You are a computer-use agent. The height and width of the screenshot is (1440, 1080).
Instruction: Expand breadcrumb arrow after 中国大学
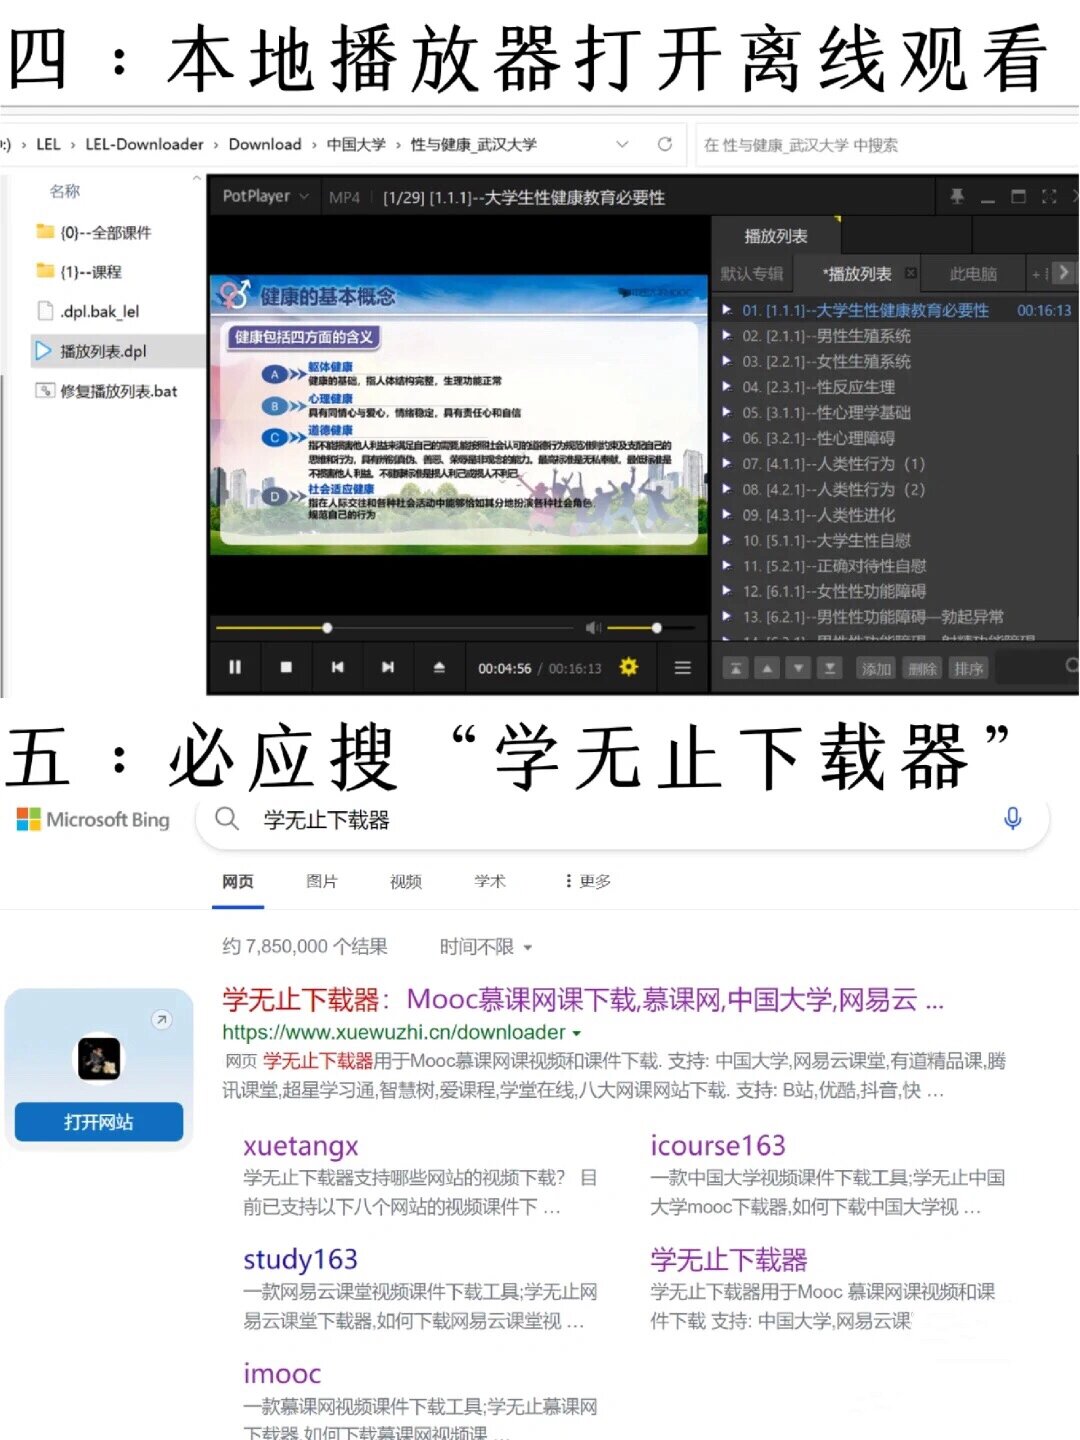[398, 145]
